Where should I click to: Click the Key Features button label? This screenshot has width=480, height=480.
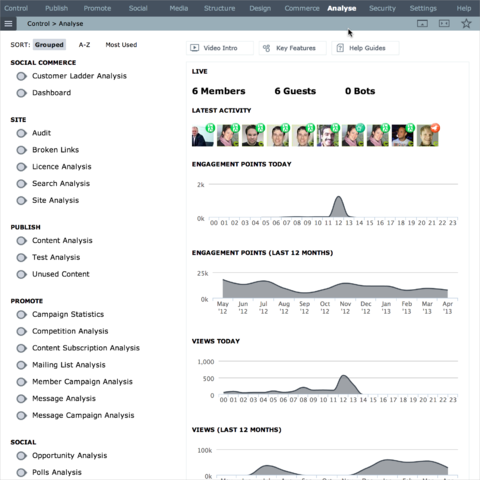tap(296, 48)
